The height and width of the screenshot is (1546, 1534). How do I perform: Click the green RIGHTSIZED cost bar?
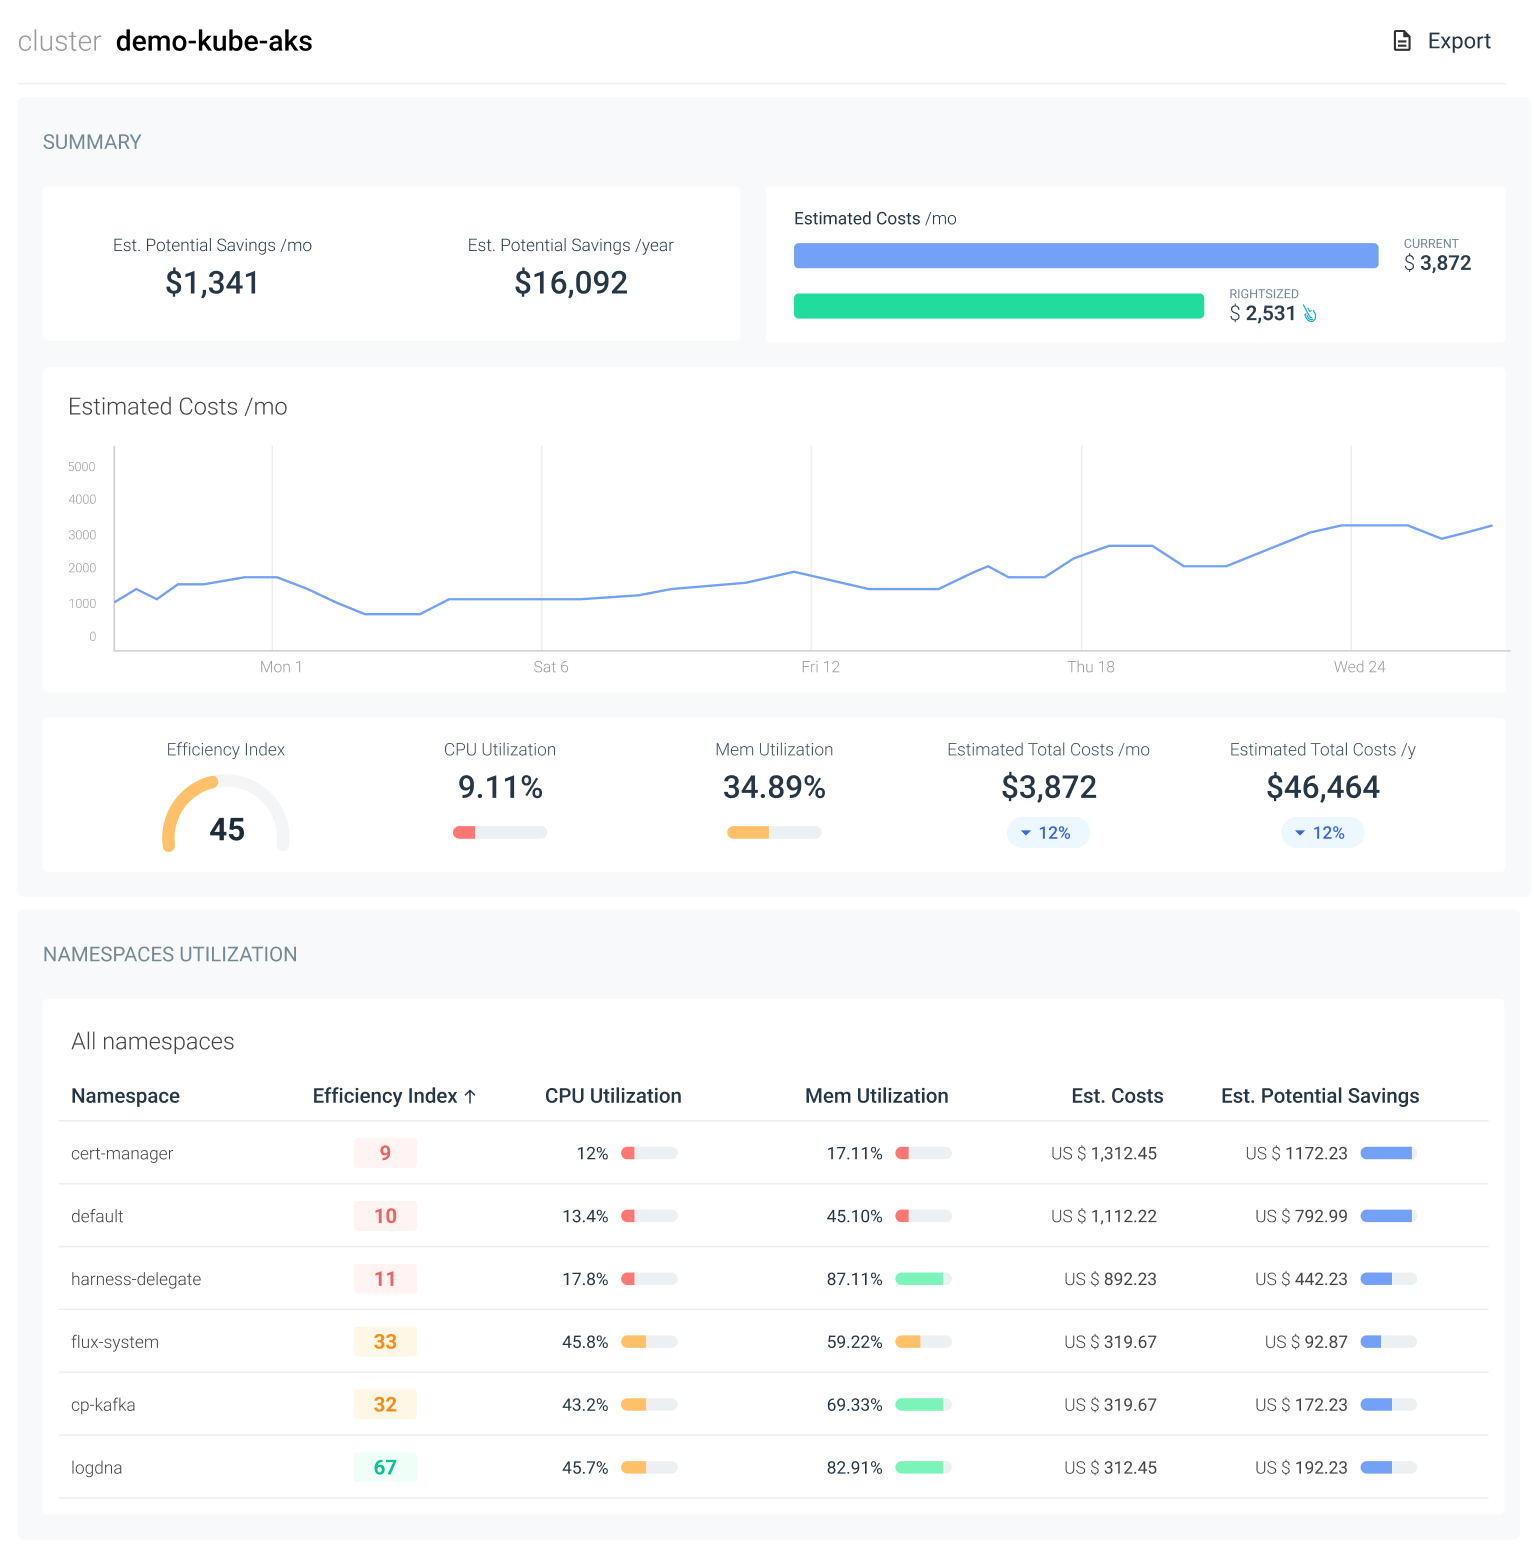[999, 306]
